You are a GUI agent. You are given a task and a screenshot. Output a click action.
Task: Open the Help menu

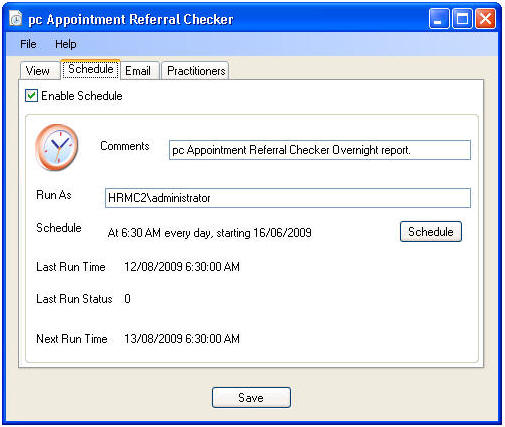pos(66,44)
